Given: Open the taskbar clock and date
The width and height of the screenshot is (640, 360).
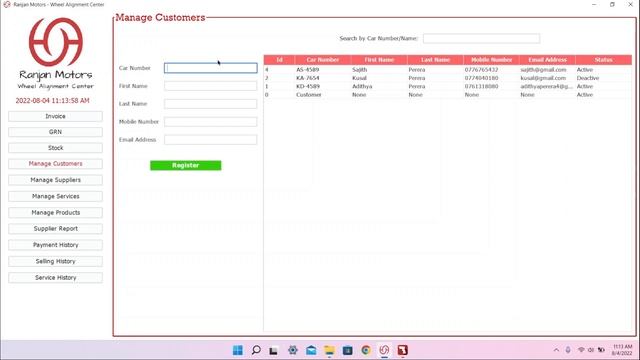Looking at the screenshot, I should click(622, 350).
